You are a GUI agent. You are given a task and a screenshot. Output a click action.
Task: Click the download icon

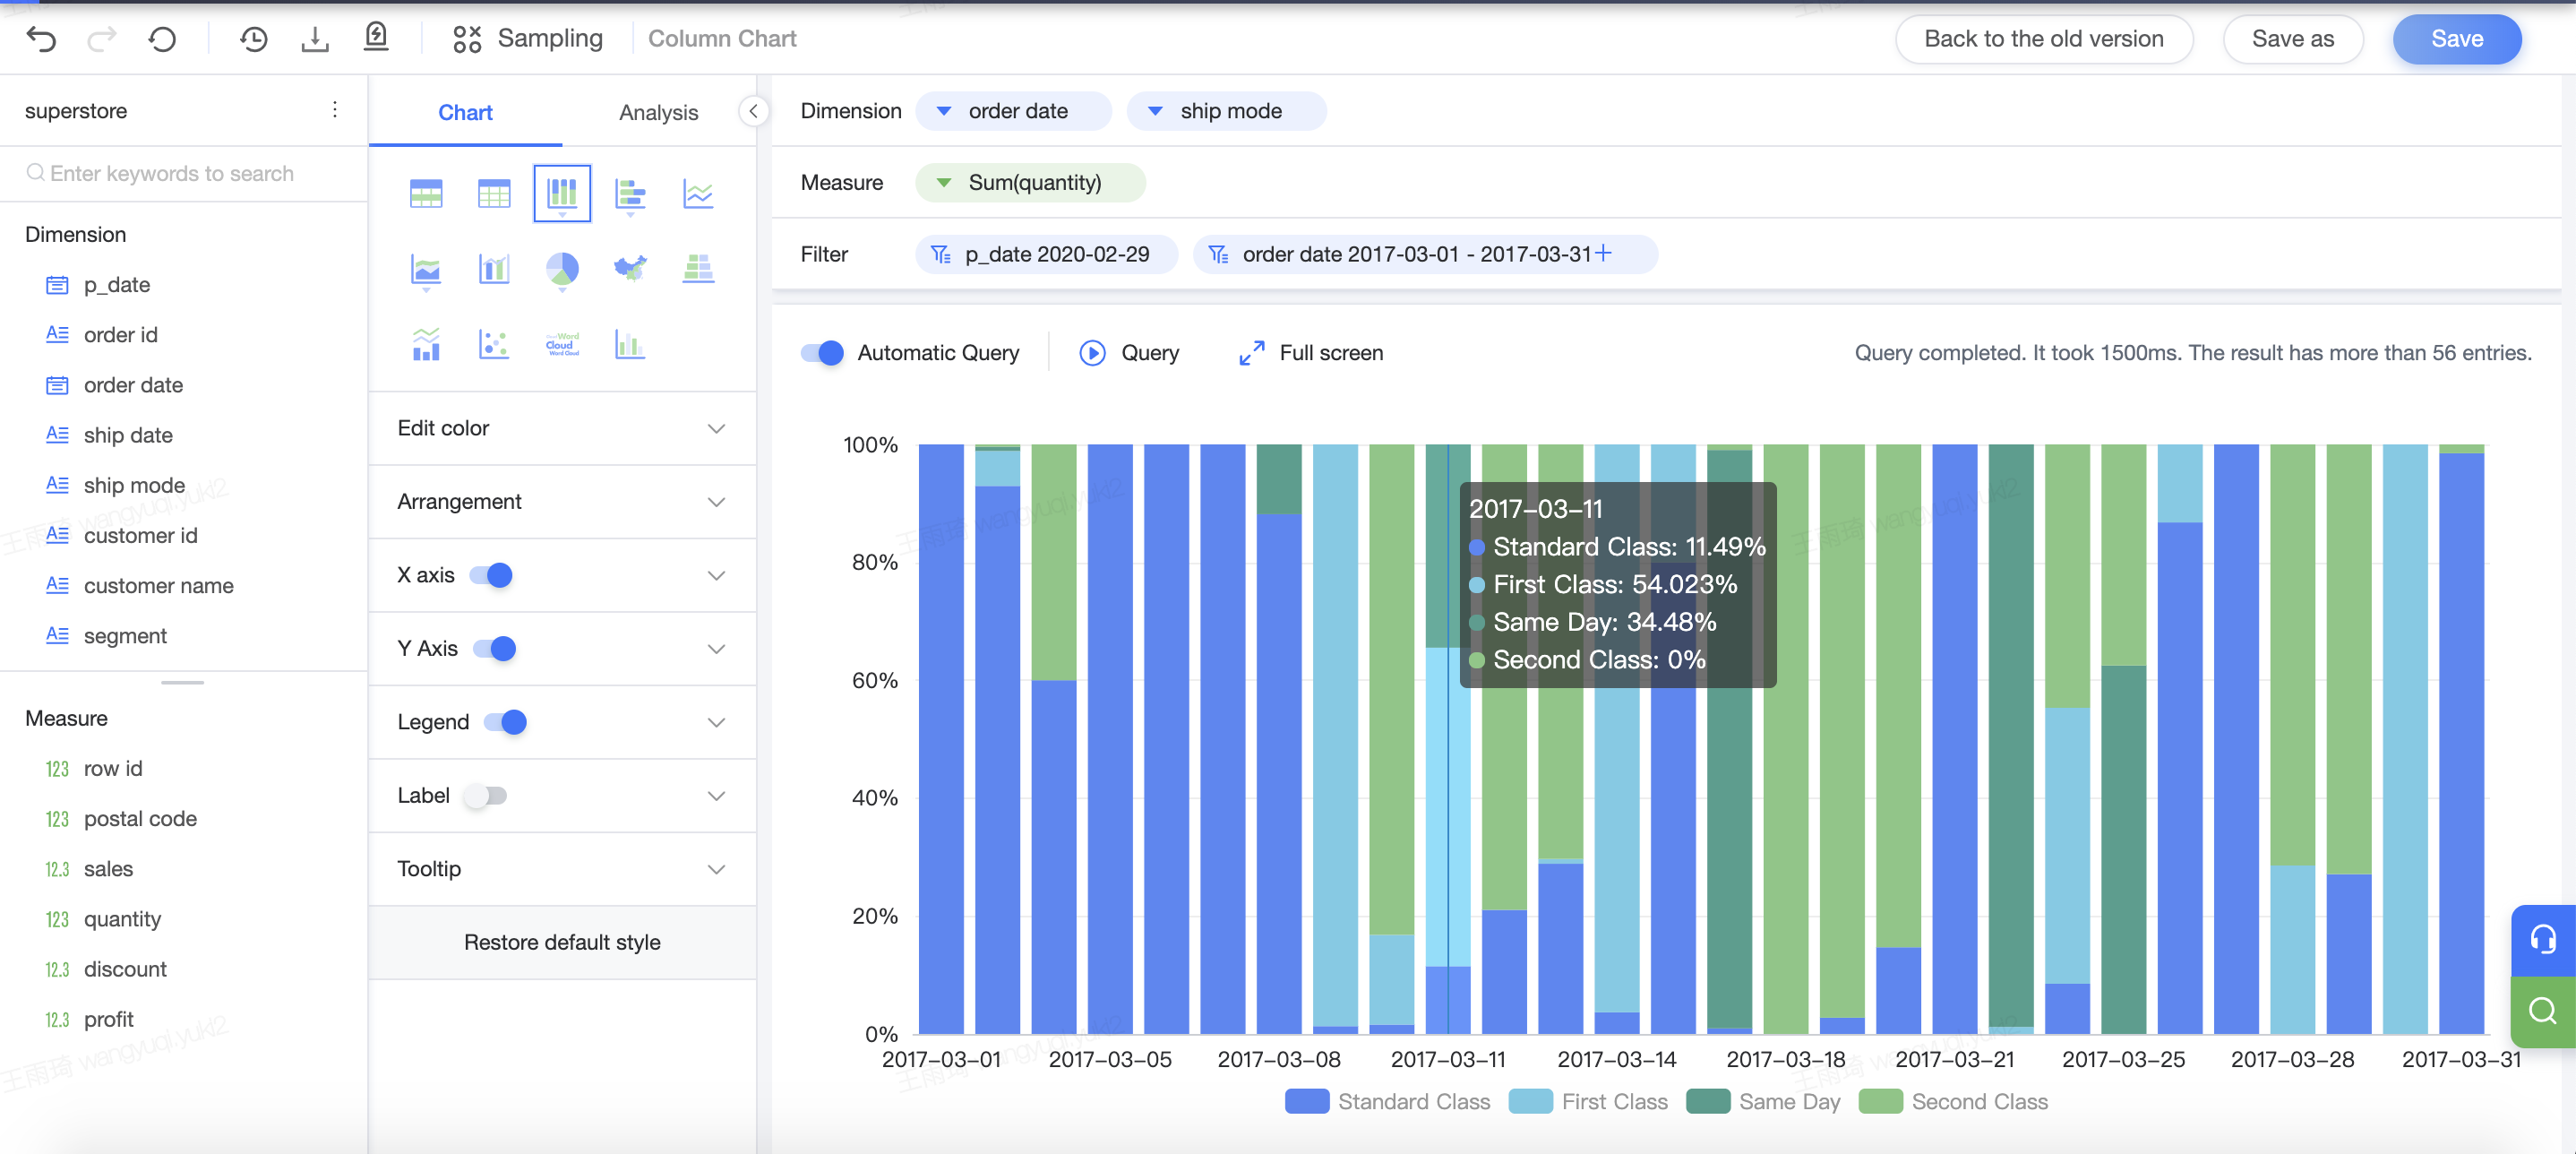click(x=315, y=39)
